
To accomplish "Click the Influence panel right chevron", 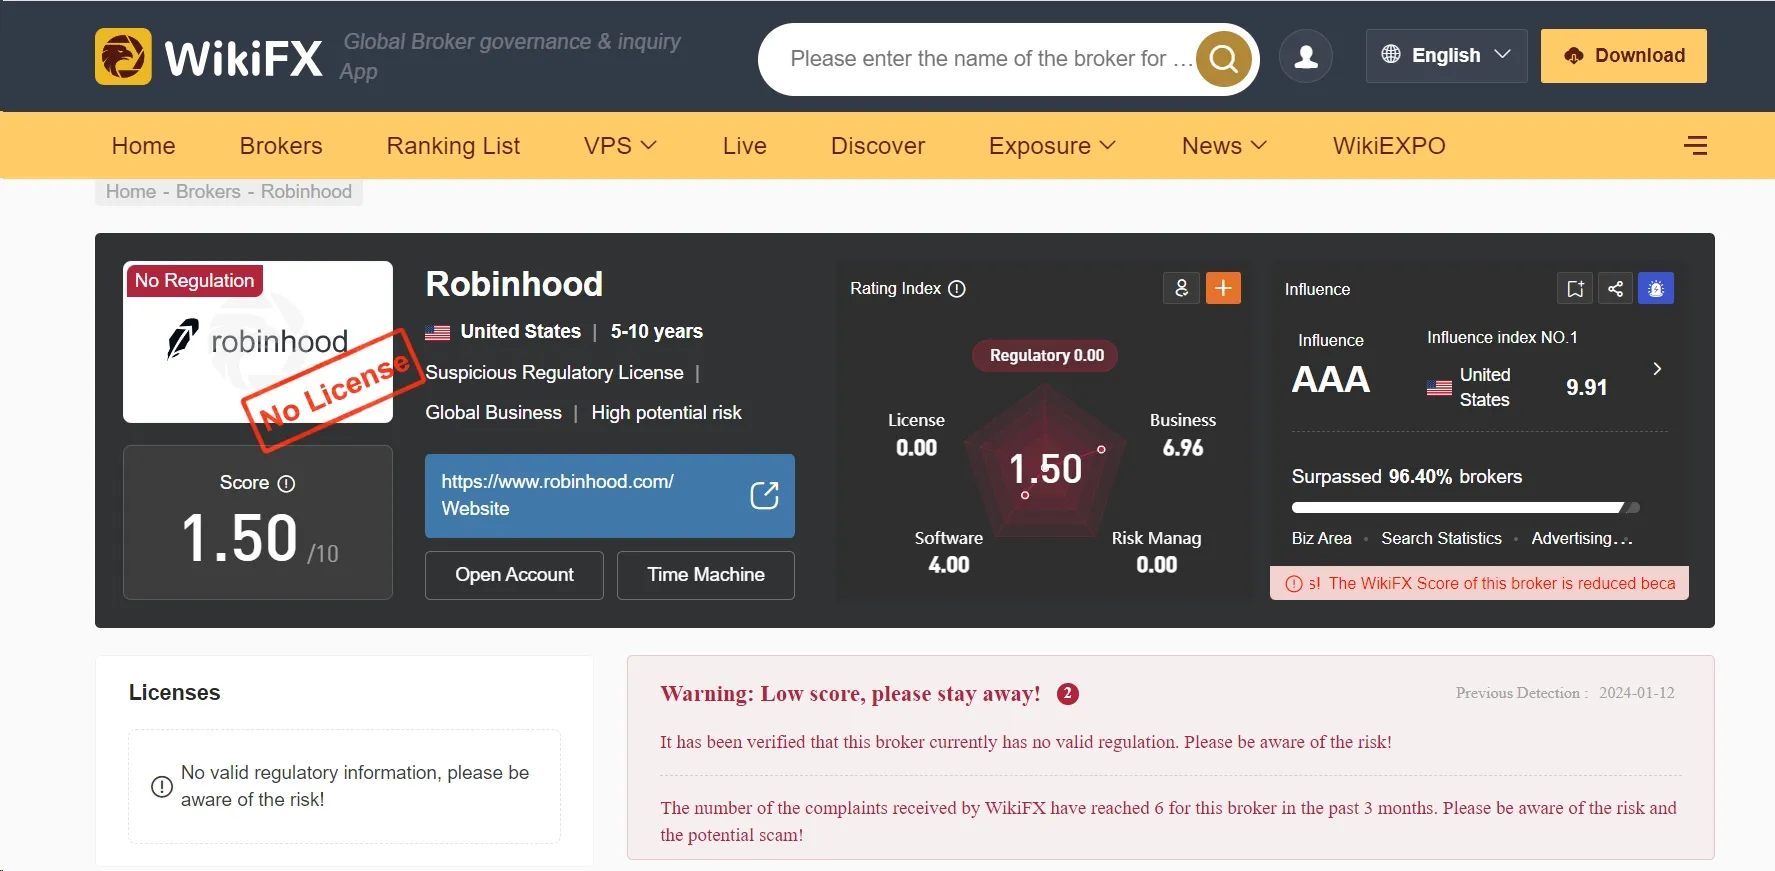I will [x=1657, y=369].
